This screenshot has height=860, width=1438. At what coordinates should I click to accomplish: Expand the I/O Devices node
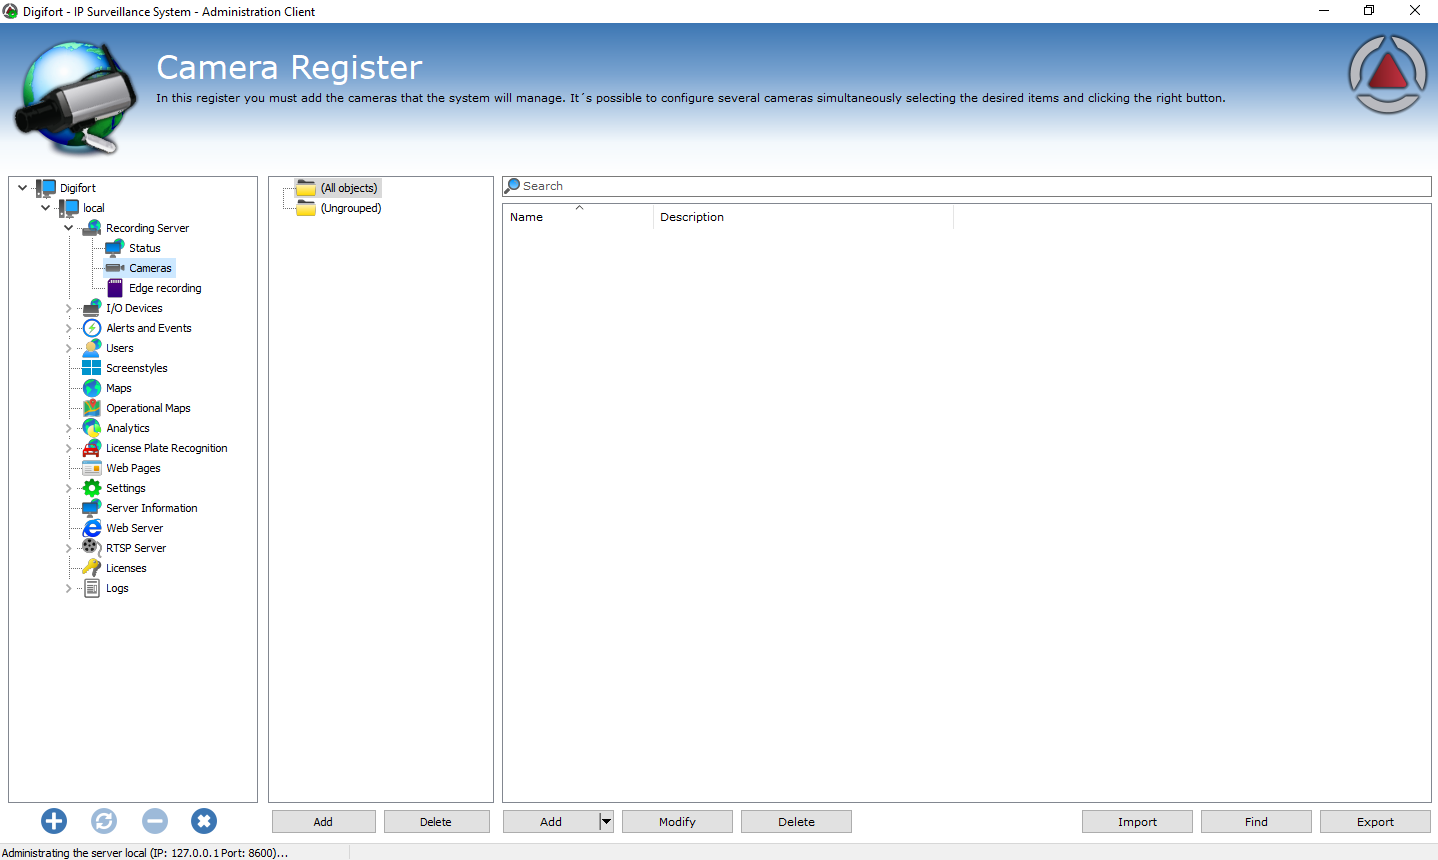pos(68,308)
